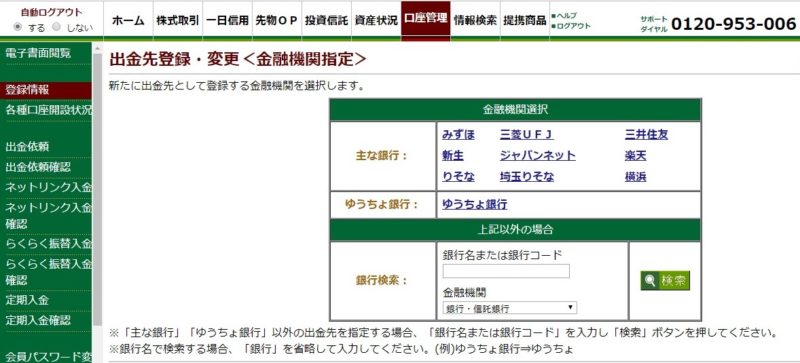Open the 資産状況 menu tab
The width and height of the screenshot is (800, 363).
[376, 20]
